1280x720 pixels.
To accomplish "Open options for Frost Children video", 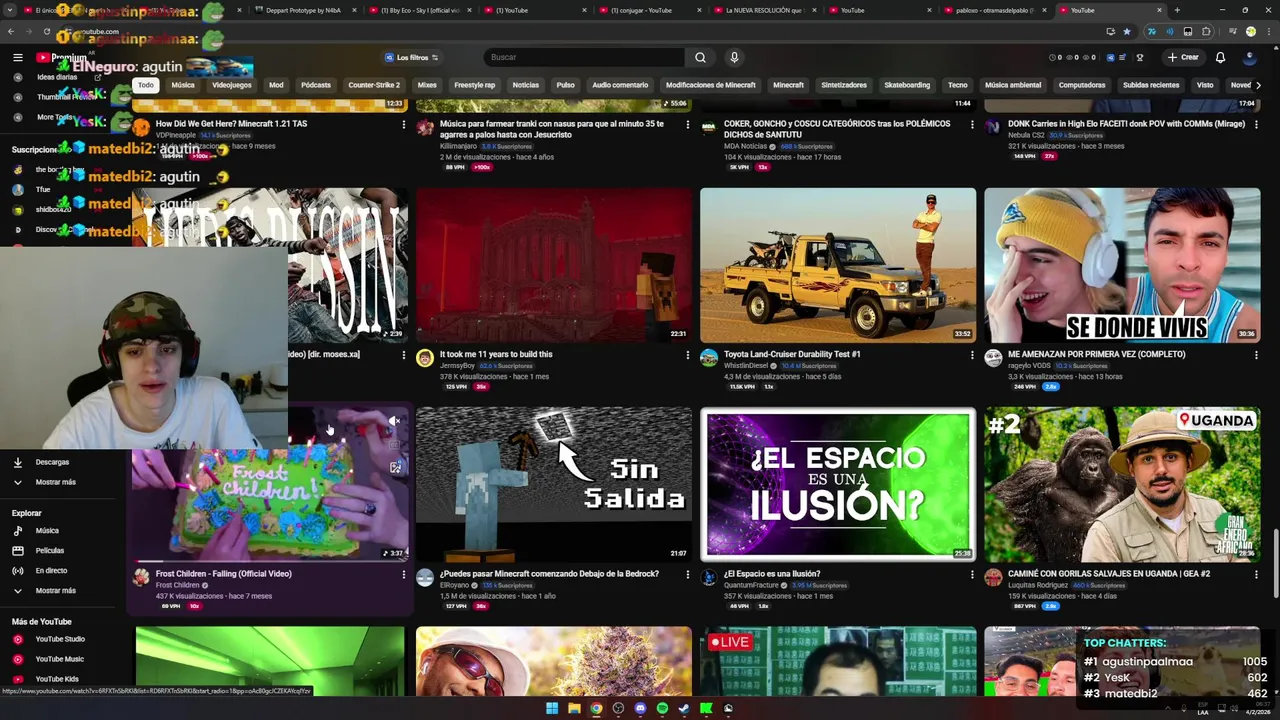I will point(404,574).
